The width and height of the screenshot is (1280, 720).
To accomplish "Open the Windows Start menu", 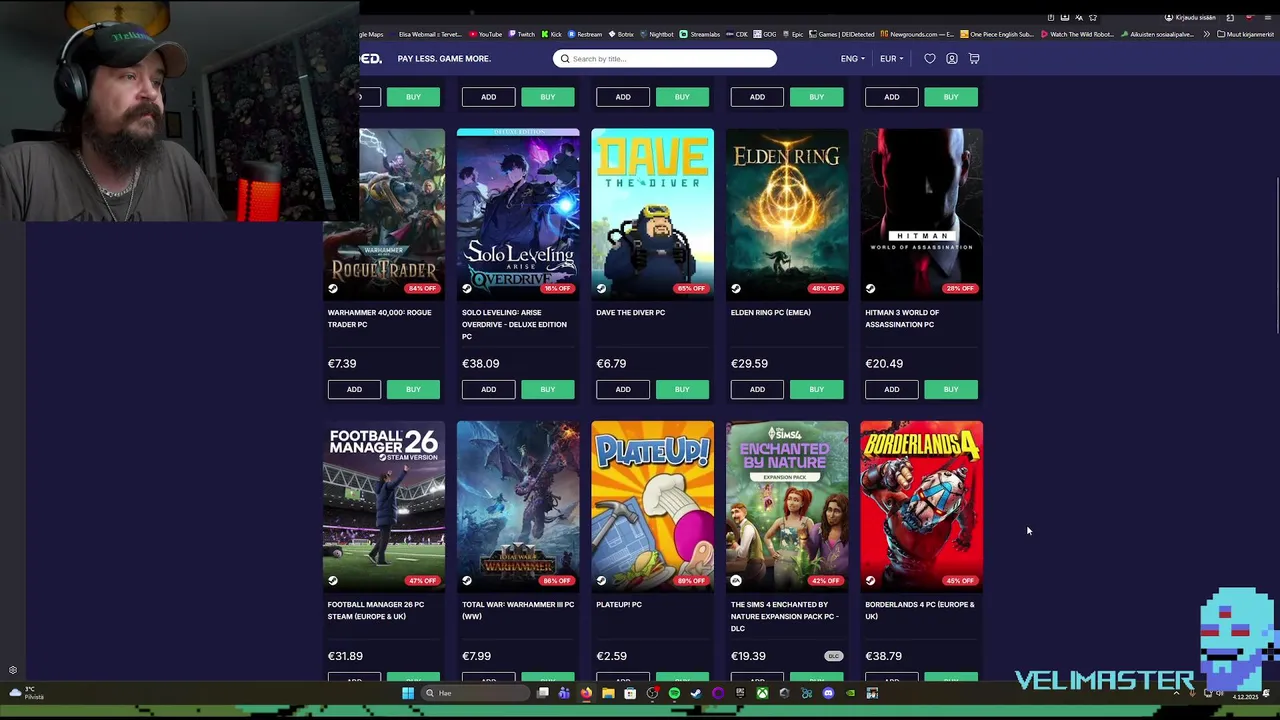I will (x=408, y=693).
